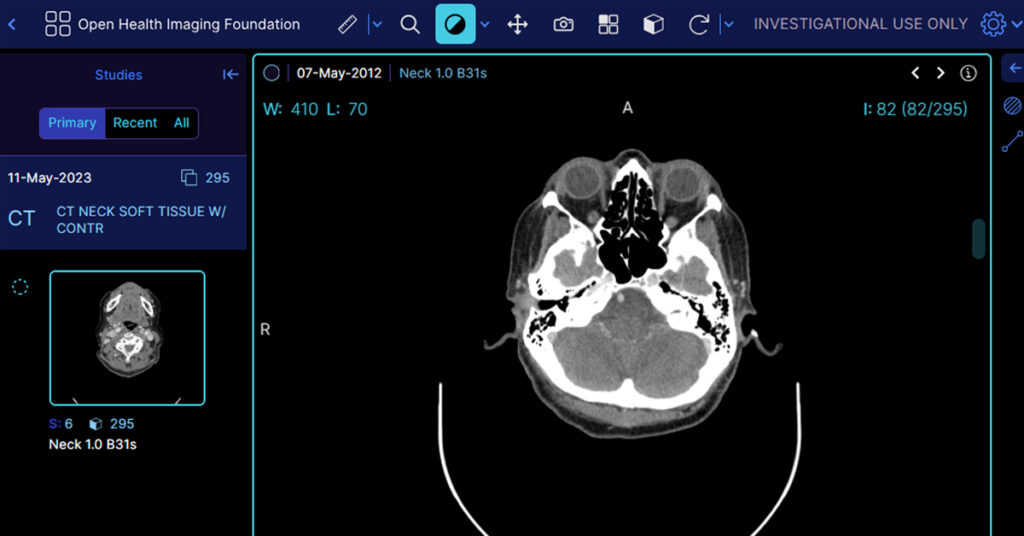This screenshot has height=536, width=1024.
Task: Switch to the All studies tab
Action: (x=181, y=123)
